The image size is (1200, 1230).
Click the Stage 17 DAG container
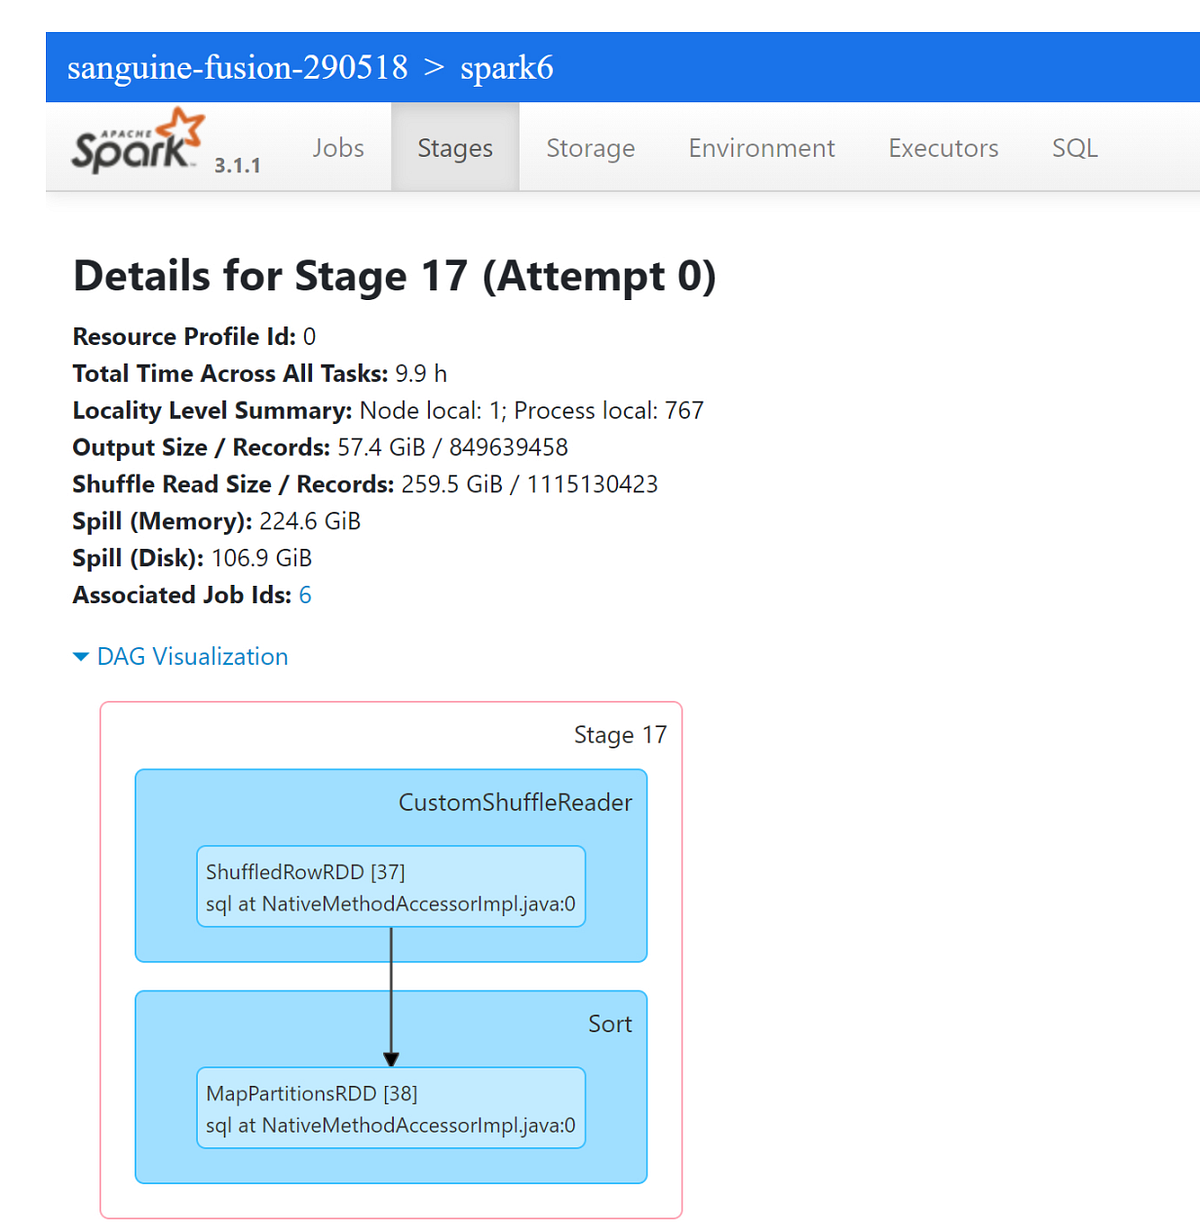point(620,734)
